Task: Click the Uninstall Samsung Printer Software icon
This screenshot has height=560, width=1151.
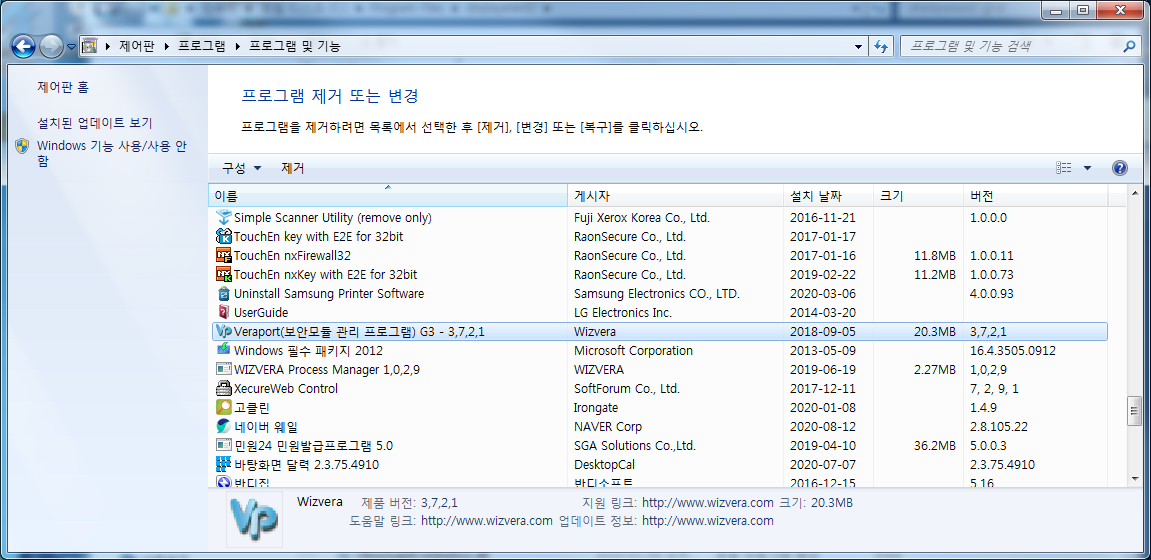Action: (x=224, y=294)
